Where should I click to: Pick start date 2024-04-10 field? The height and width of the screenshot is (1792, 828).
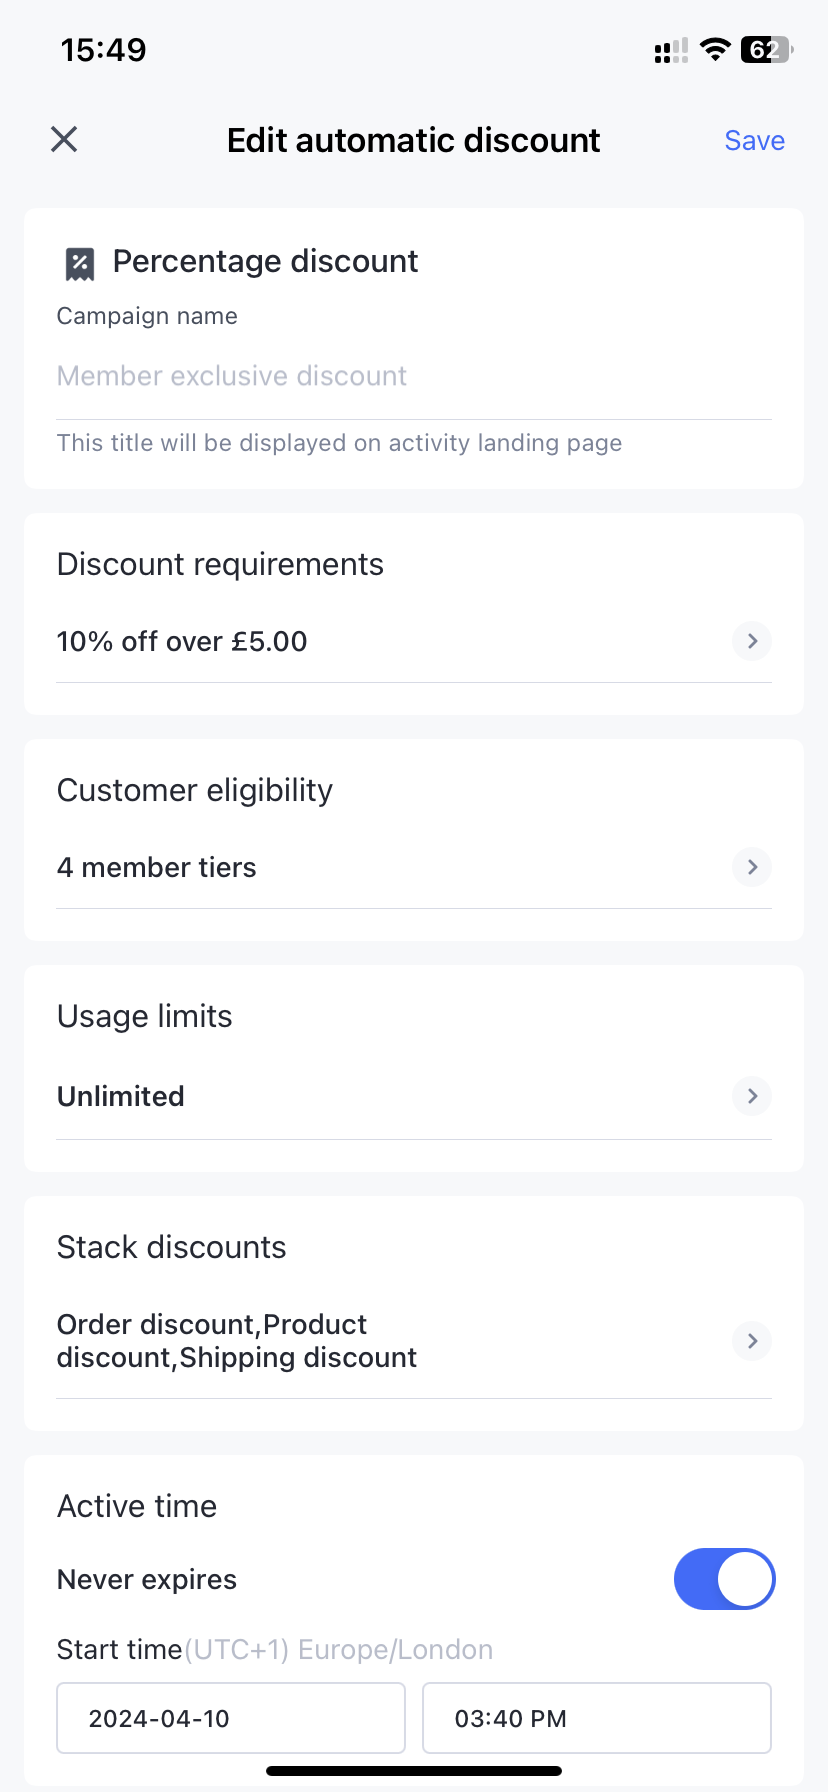point(231,1718)
